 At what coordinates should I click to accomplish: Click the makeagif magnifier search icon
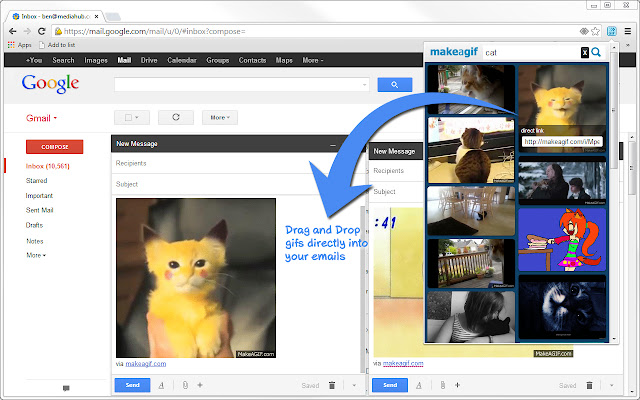point(596,52)
